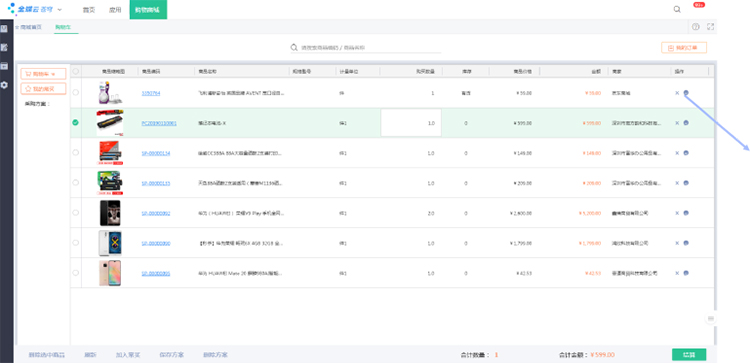Click the round blue action icon in HUAWEI V9 Play row
The width and height of the screenshot is (750, 363).
coord(686,213)
